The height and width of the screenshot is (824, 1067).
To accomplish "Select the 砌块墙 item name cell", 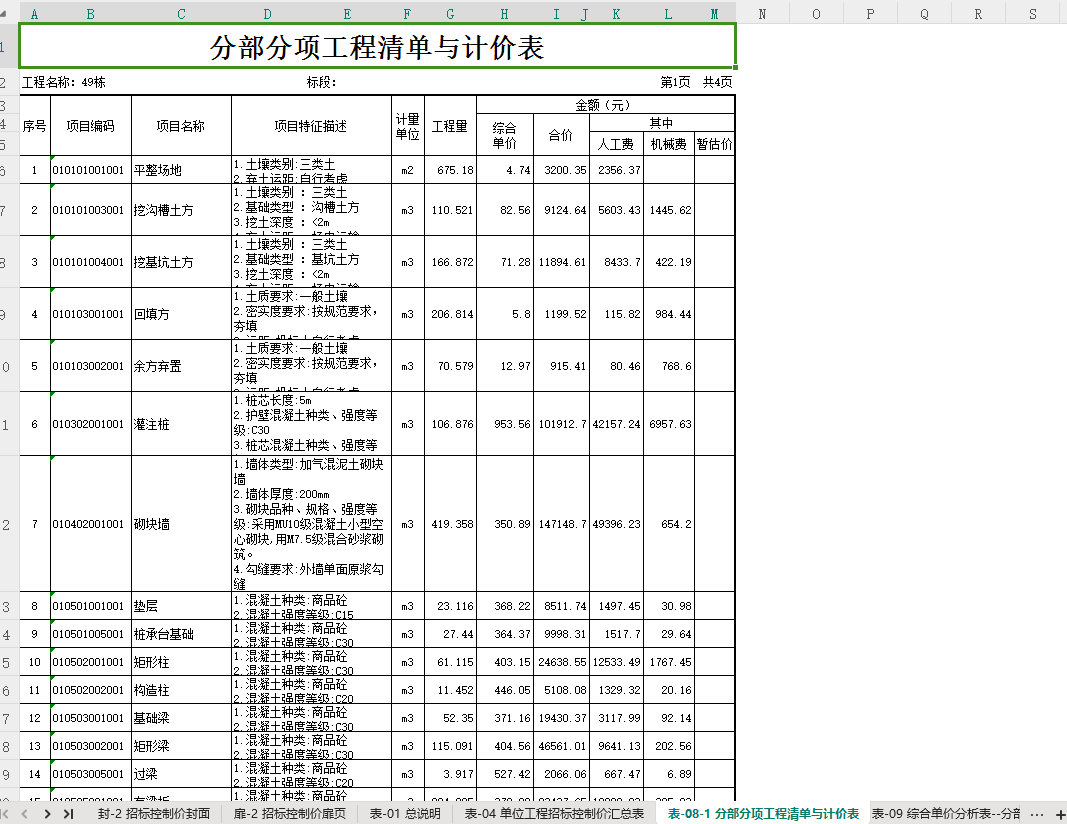I will (181, 524).
